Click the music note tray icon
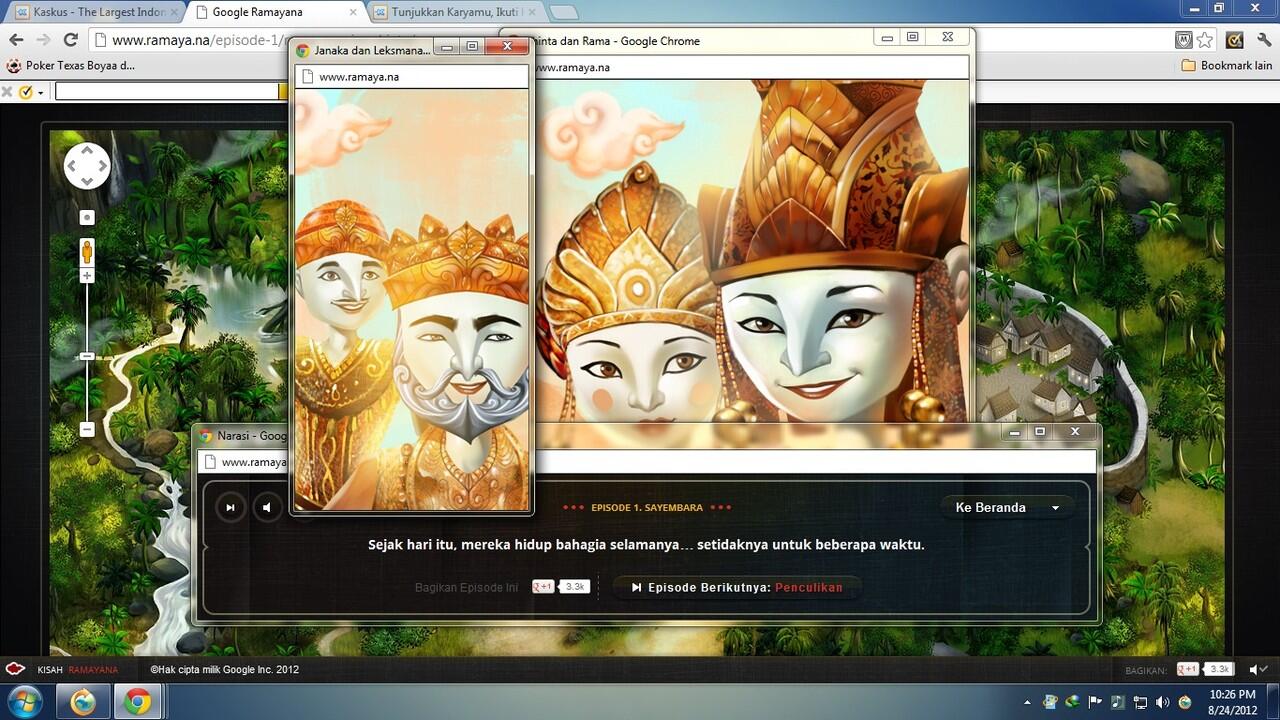1280x720 pixels. point(1117,702)
